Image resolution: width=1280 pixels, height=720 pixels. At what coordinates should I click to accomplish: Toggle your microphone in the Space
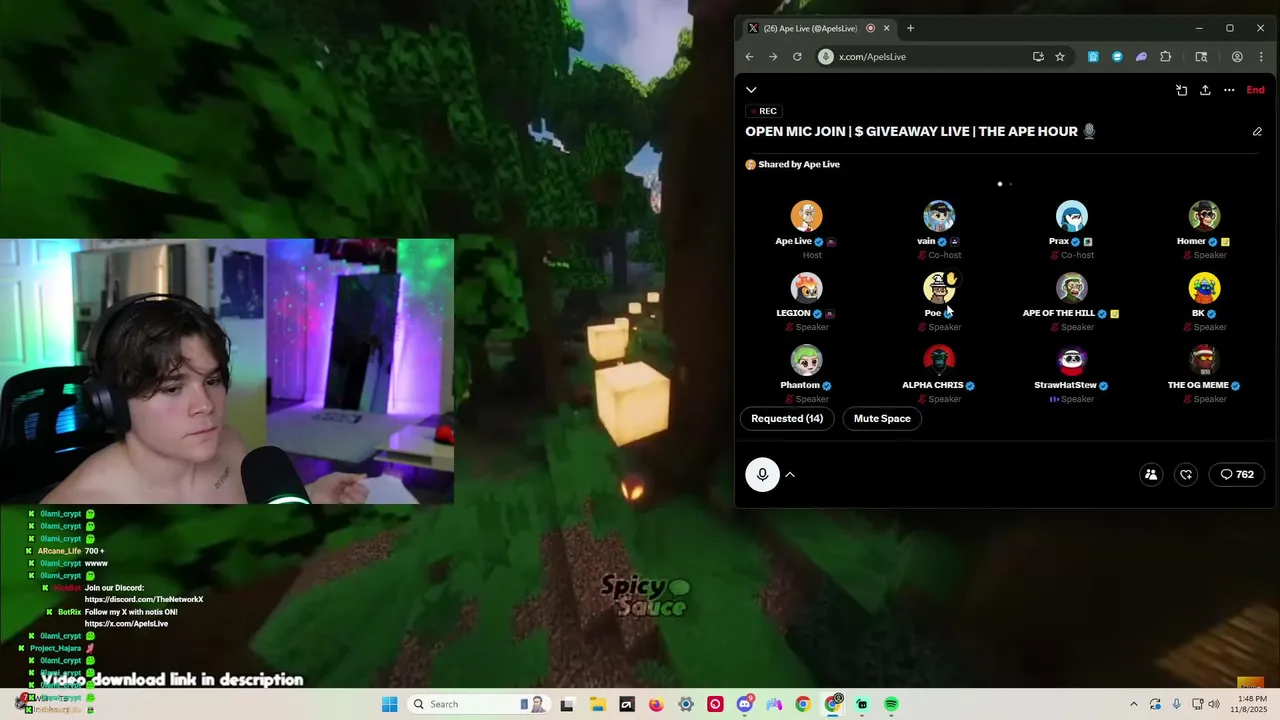click(x=762, y=475)
